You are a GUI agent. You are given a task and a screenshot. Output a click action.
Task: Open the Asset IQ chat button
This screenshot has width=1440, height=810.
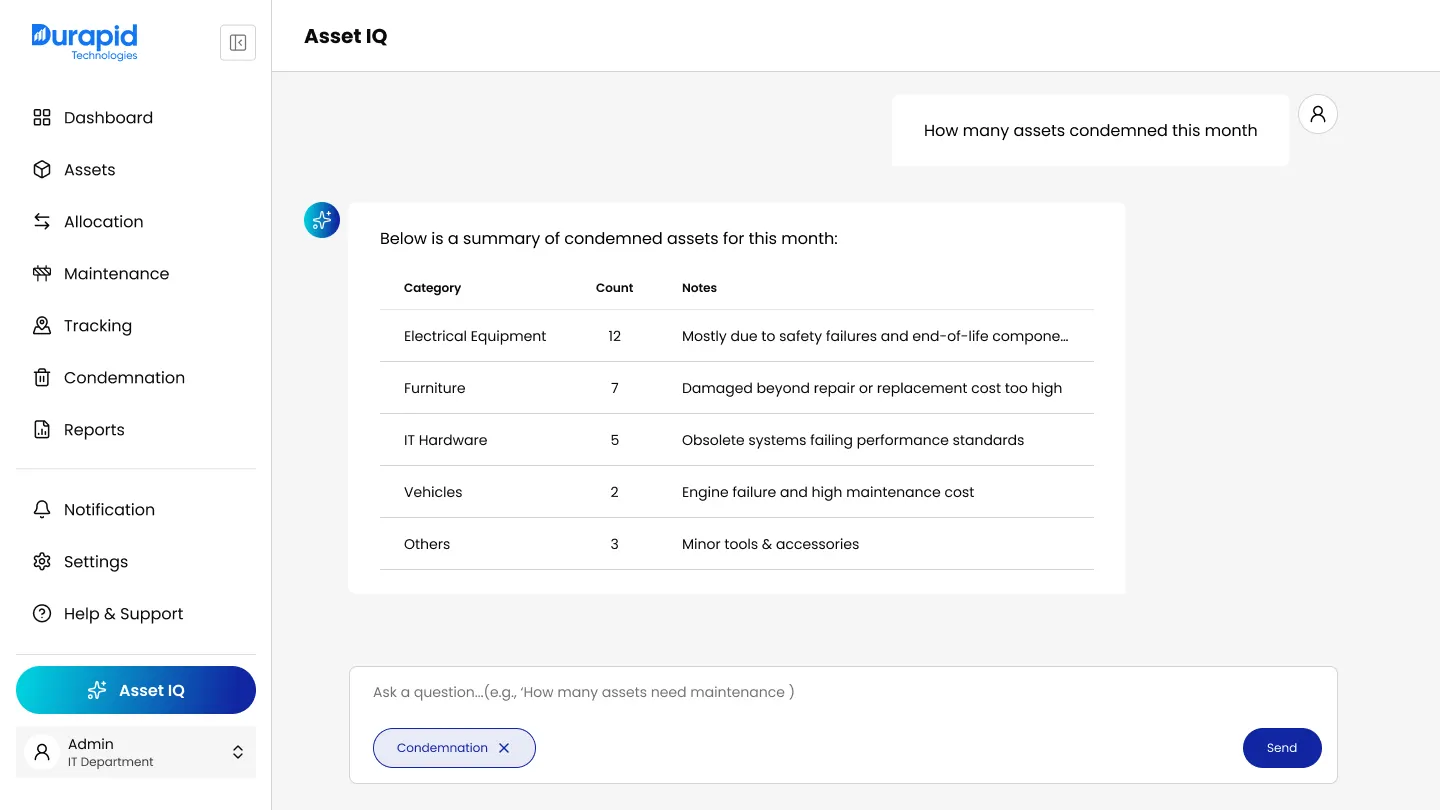(136, 690)
